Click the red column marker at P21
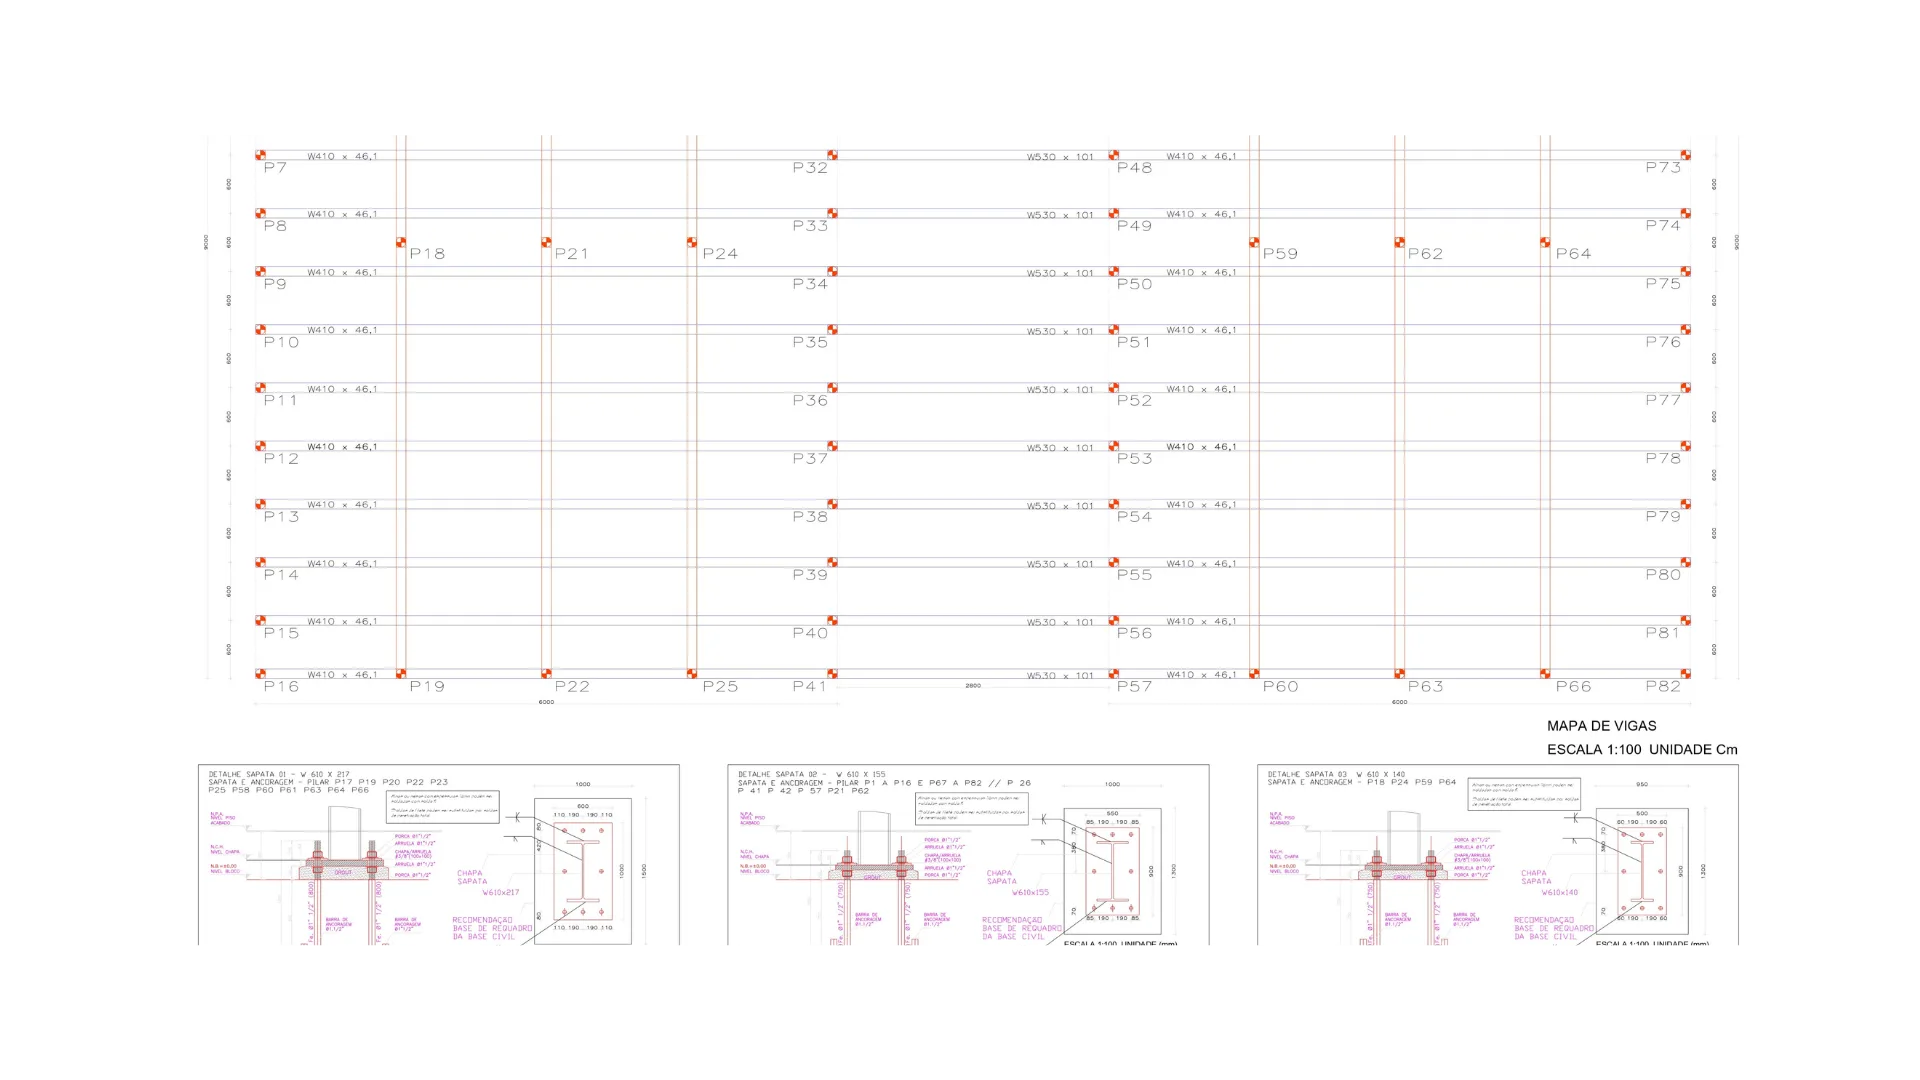Screen dimensions: 1920x1080 [546, 242]
